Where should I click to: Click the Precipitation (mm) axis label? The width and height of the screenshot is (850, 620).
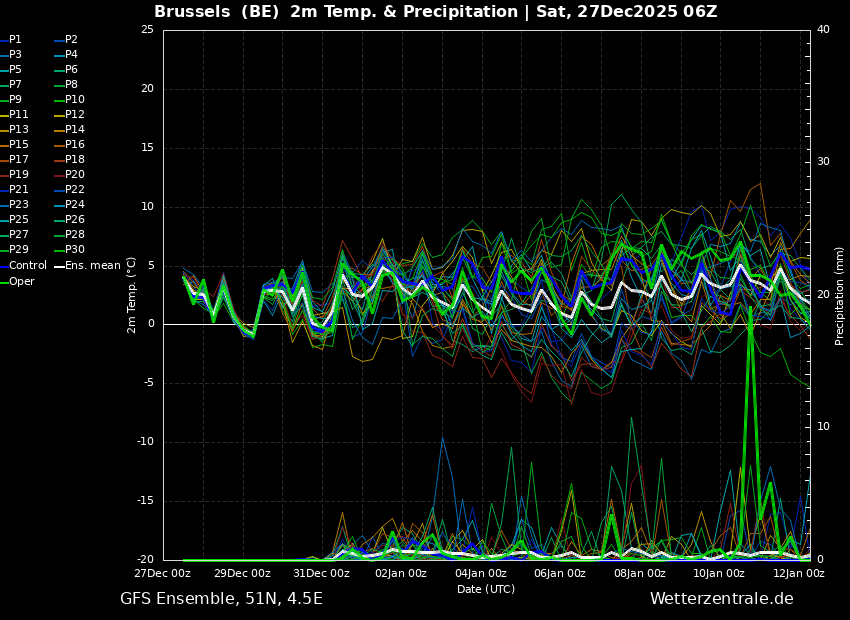click(840, 295)
